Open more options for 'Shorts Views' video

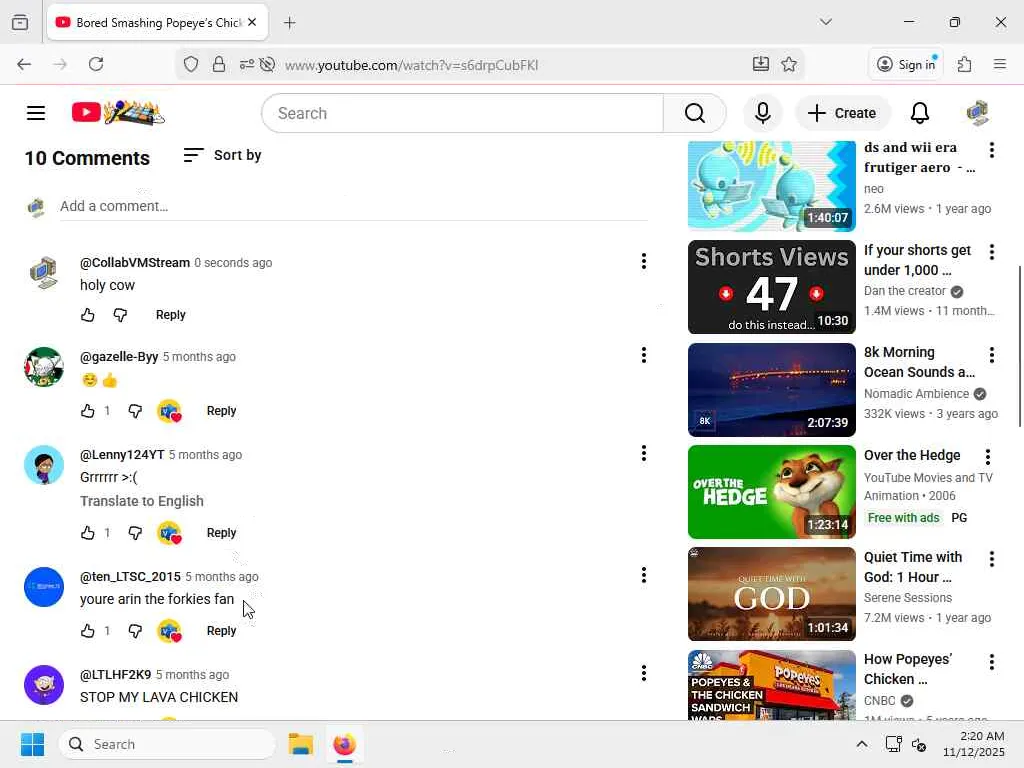pyautogui.click(x=991, y=252)
